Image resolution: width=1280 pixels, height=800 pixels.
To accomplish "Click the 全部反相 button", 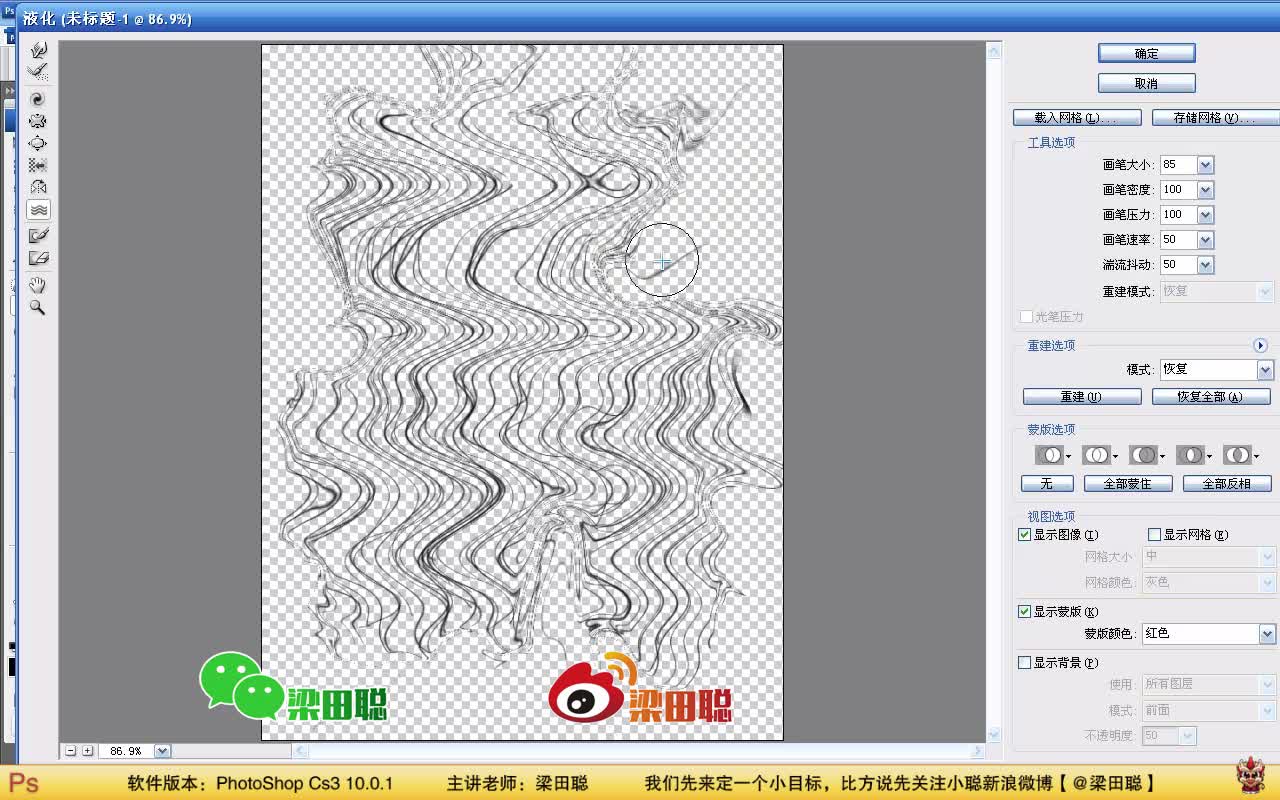I will click(x=1226, y=483).
